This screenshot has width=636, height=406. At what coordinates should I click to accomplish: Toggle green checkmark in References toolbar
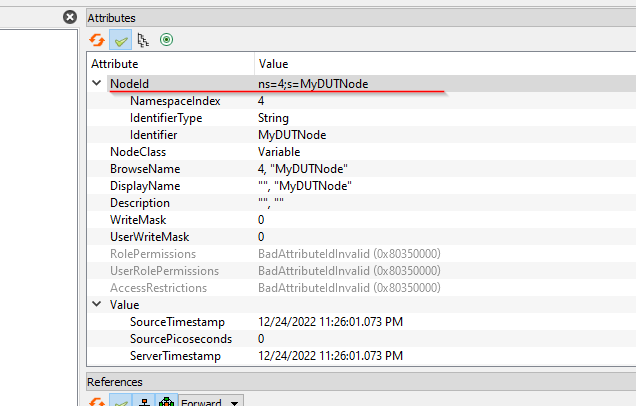120,401
